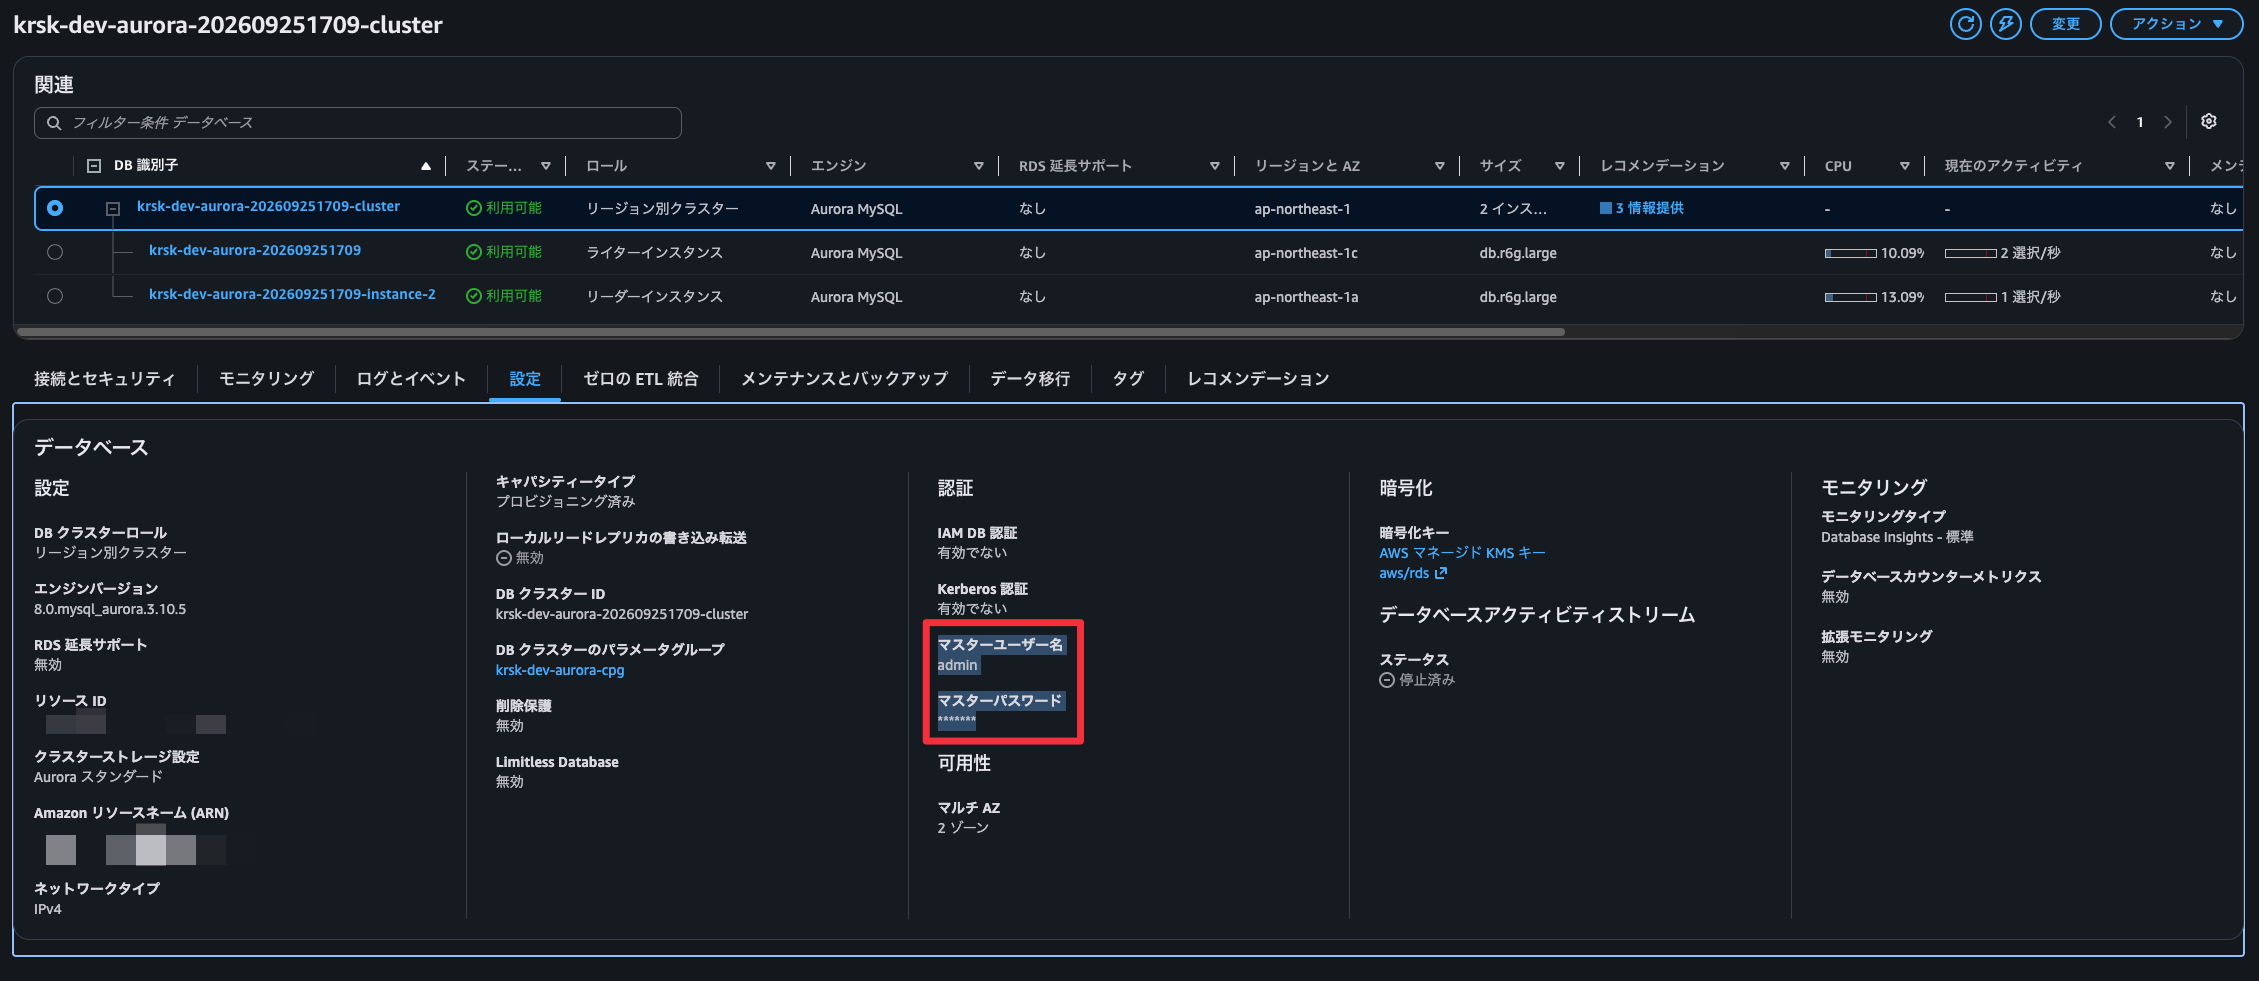Image resolution: width=2259 pixels, height=981 pixels.
Task: Click 利用可能 status icon for cluster row
Action: pos(474,208)
